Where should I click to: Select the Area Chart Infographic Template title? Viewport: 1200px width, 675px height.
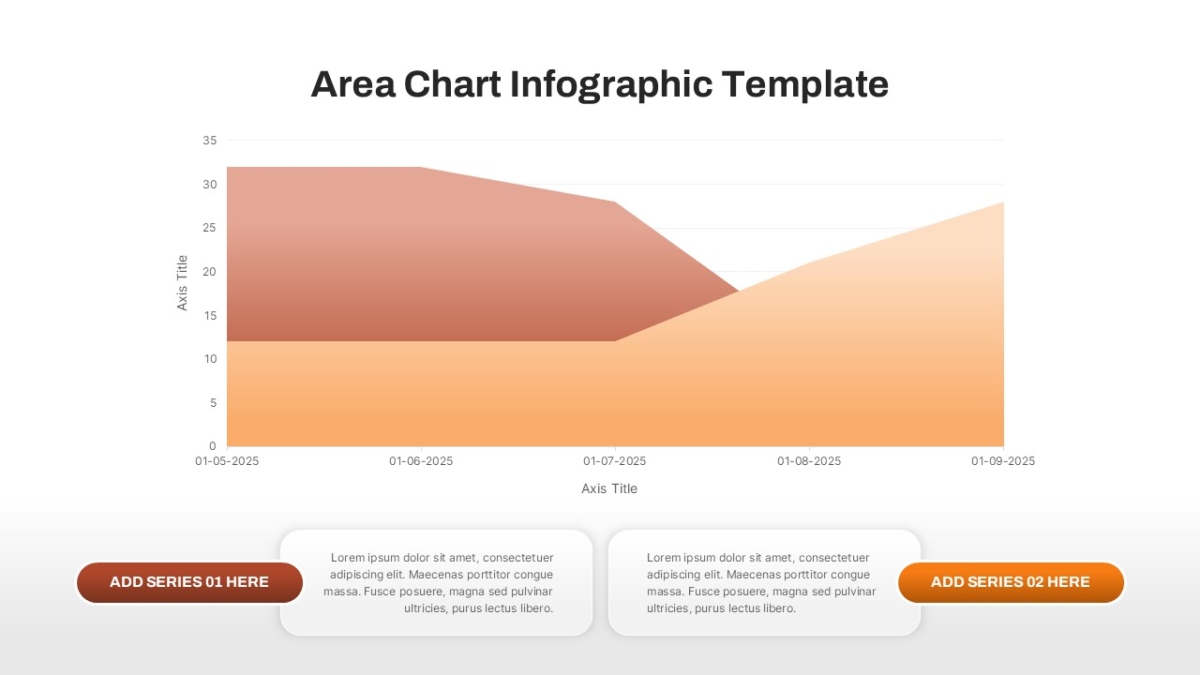coord(600,84)
